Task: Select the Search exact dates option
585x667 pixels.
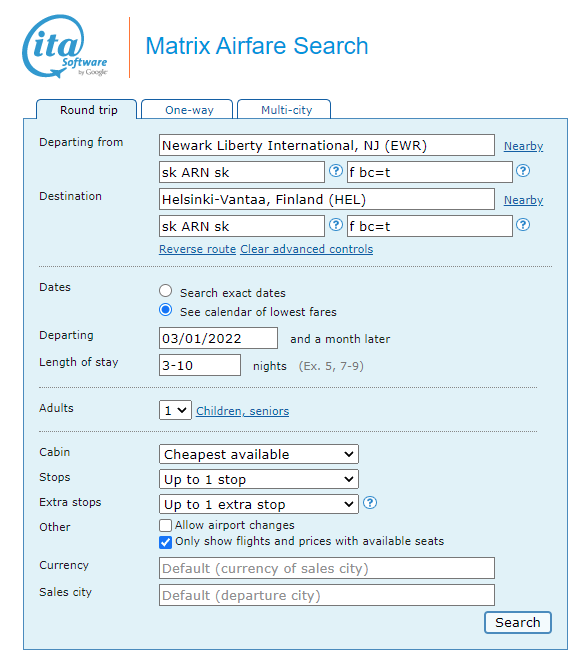Action: click(x=166, y=291)
